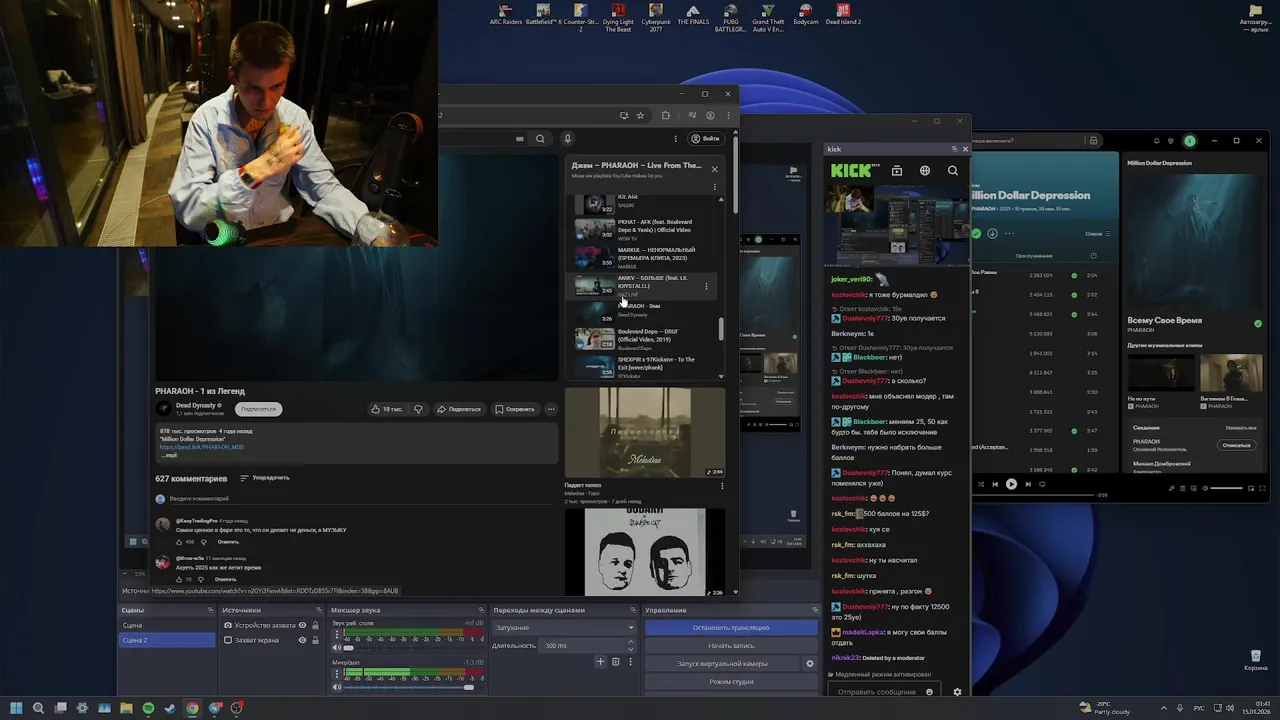The height and width of the screenshot is (720, 1280).
Task: Add a new scene transition with plus icon
Action: click(x=600, y=661)
